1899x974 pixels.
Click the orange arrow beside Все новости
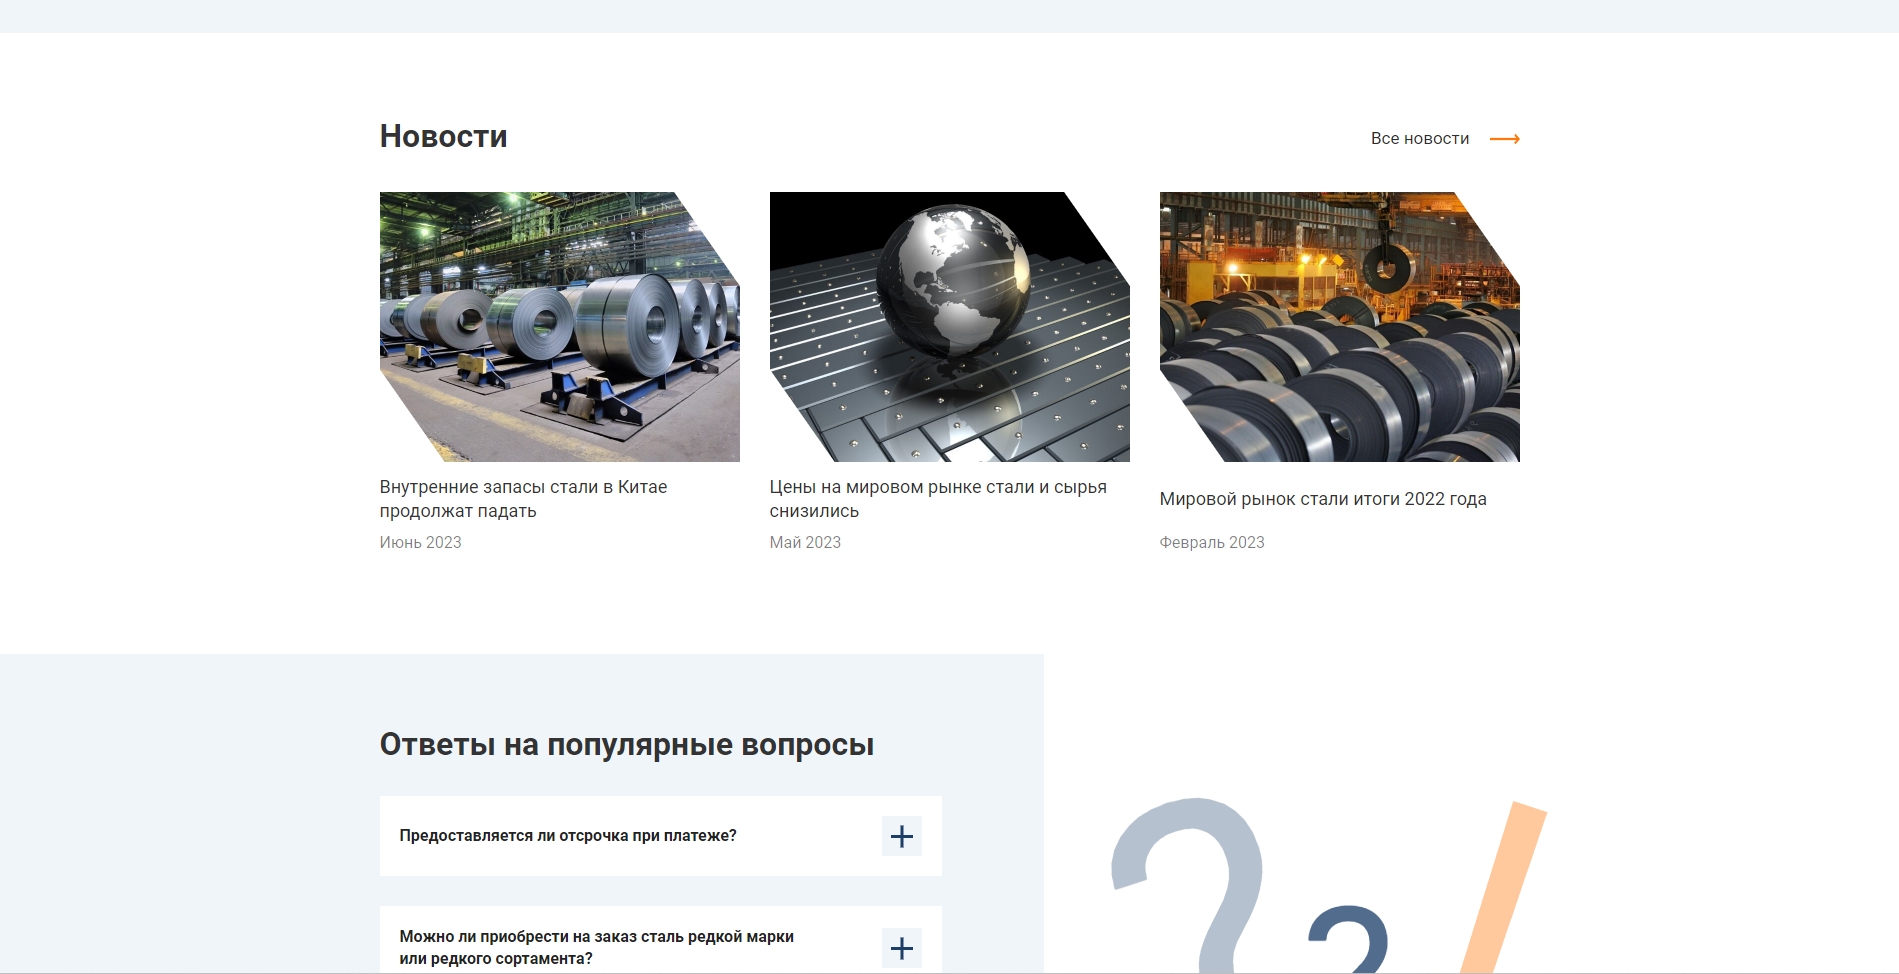(x=1504, y=139)
